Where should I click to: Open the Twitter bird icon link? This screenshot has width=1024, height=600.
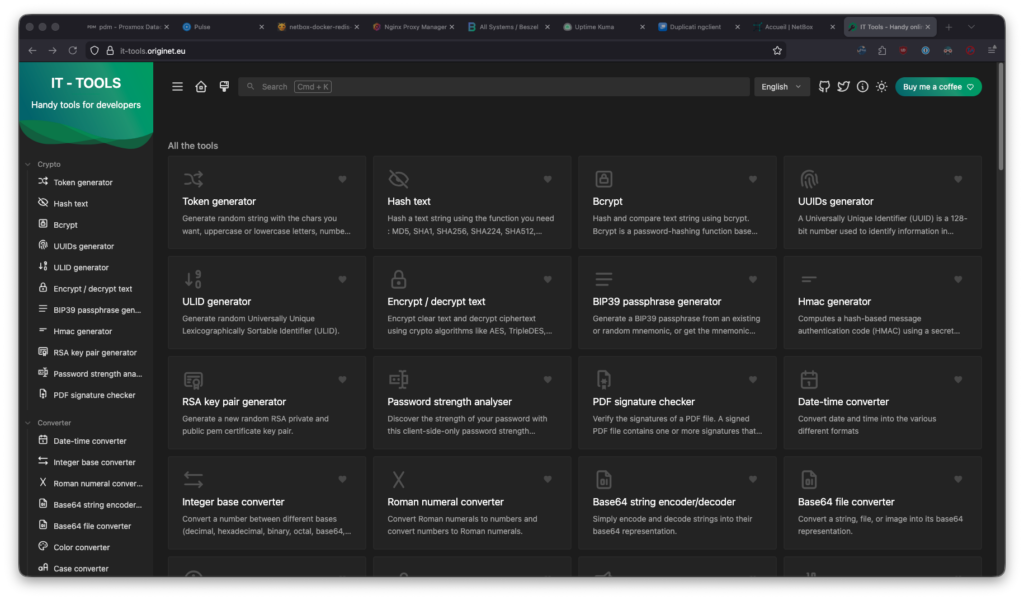coord(843,87)
